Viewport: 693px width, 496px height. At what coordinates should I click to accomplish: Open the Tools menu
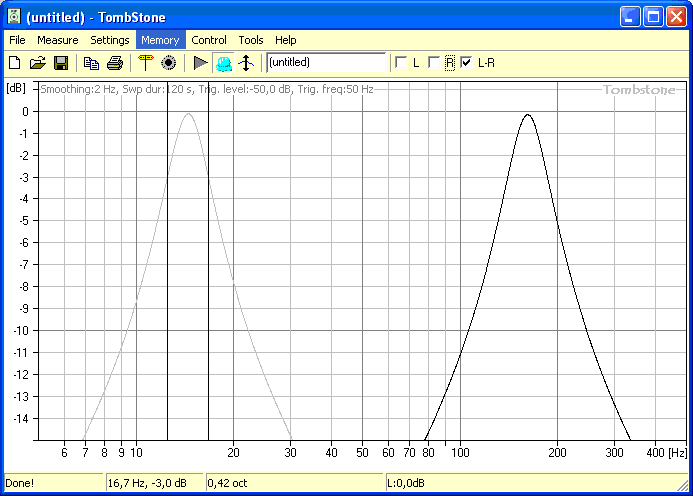[251, 40]
